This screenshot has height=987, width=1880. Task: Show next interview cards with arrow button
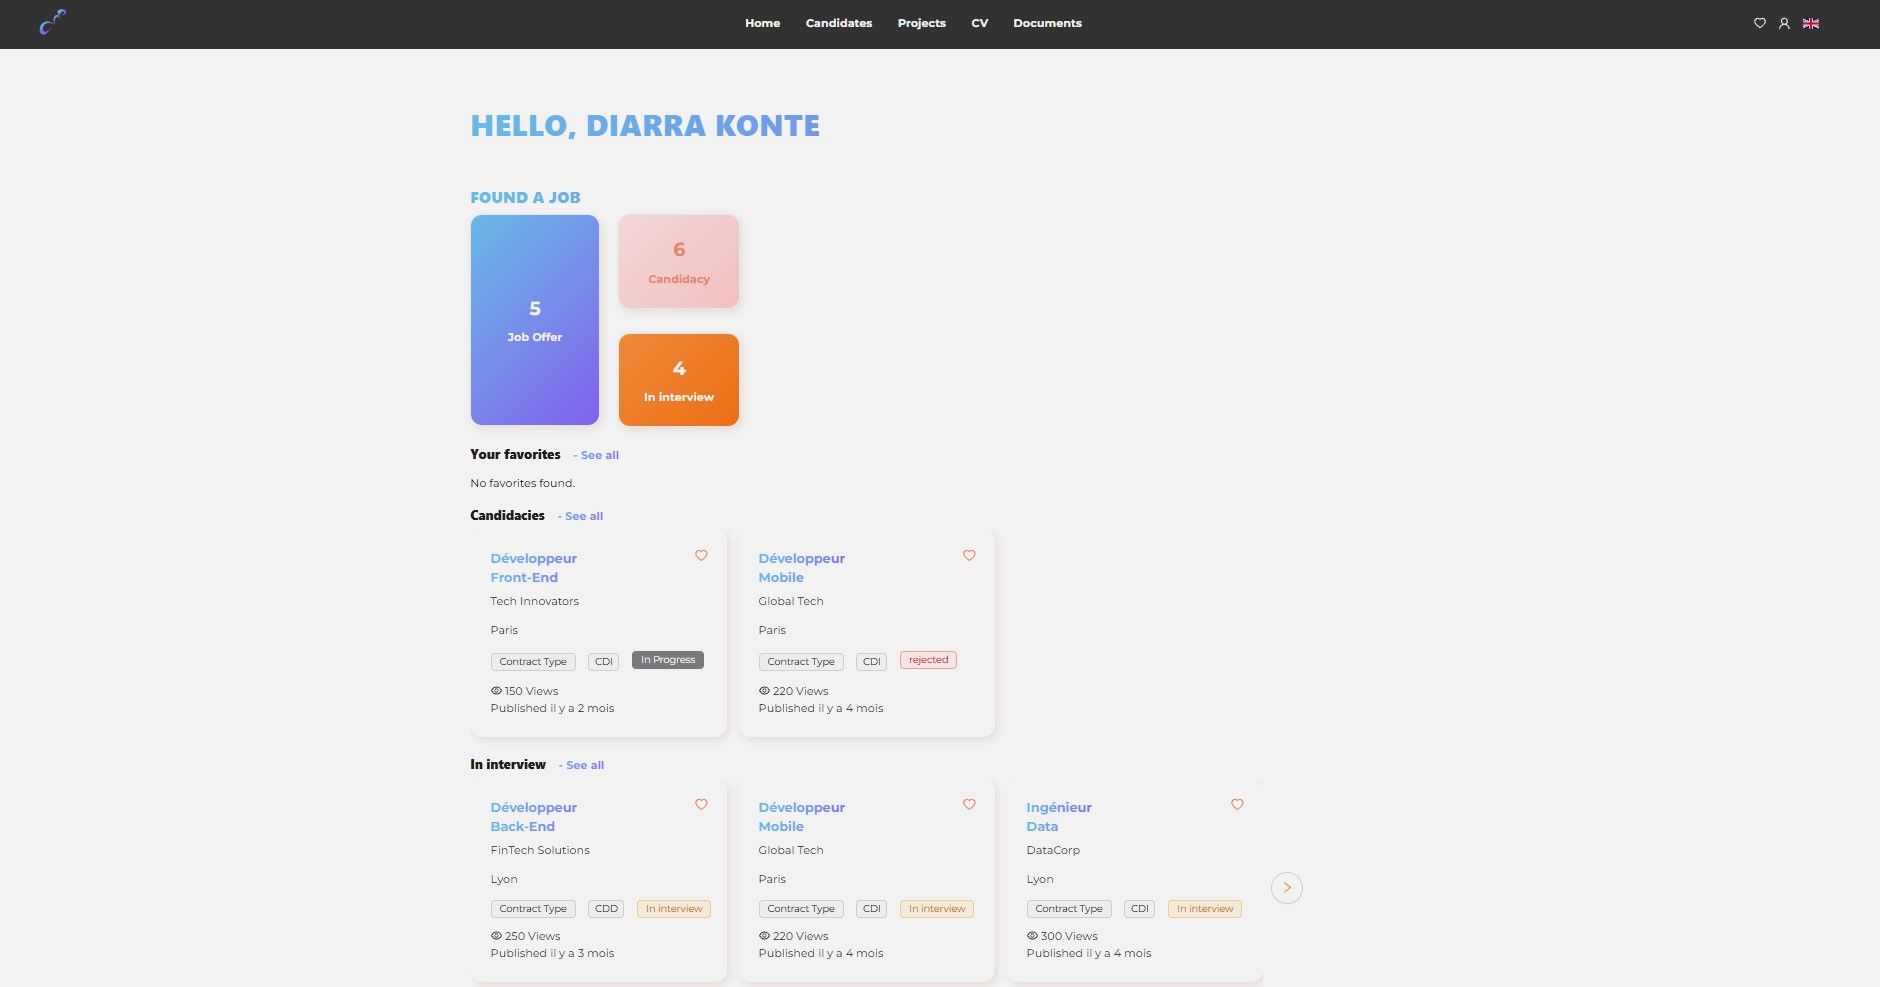[x=1286, y=888]
